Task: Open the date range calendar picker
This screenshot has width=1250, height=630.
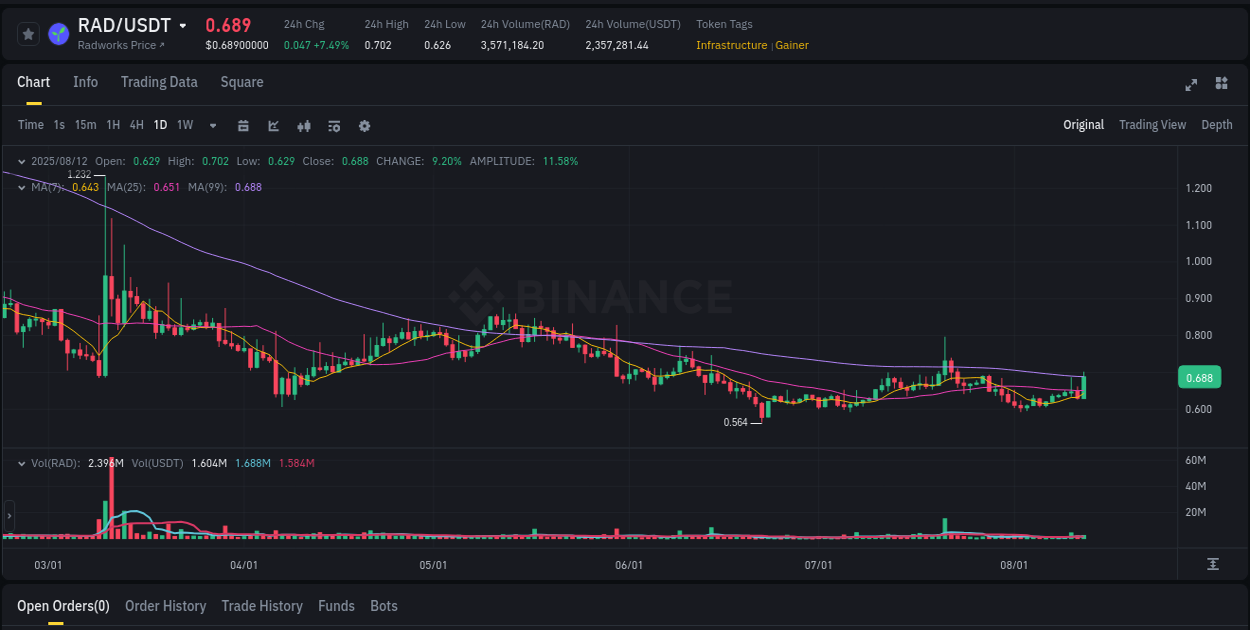Action: tap(243, 126)
